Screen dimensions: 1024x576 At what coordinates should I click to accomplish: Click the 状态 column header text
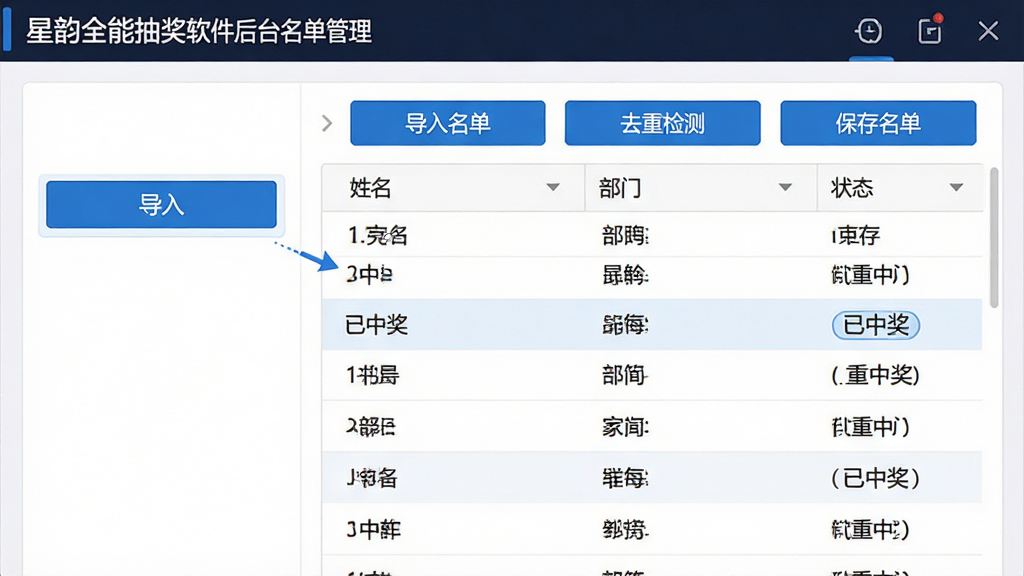pyautogui.click(x=852, y=188)
